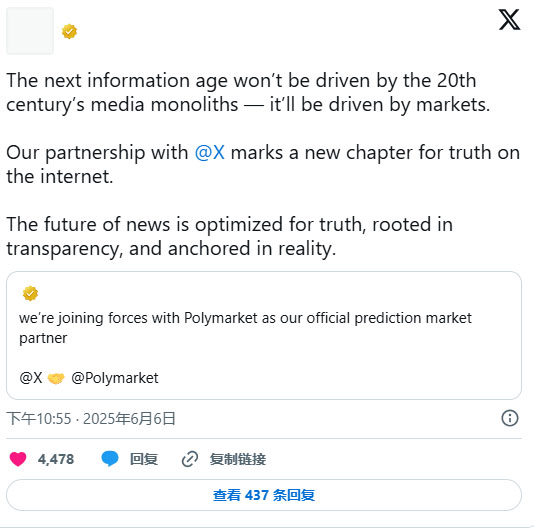Image resolution: width=534 pixels, height=529 pixels.
Task: View replies with 查看 437 条回复
Action: [x=264, y=495]
